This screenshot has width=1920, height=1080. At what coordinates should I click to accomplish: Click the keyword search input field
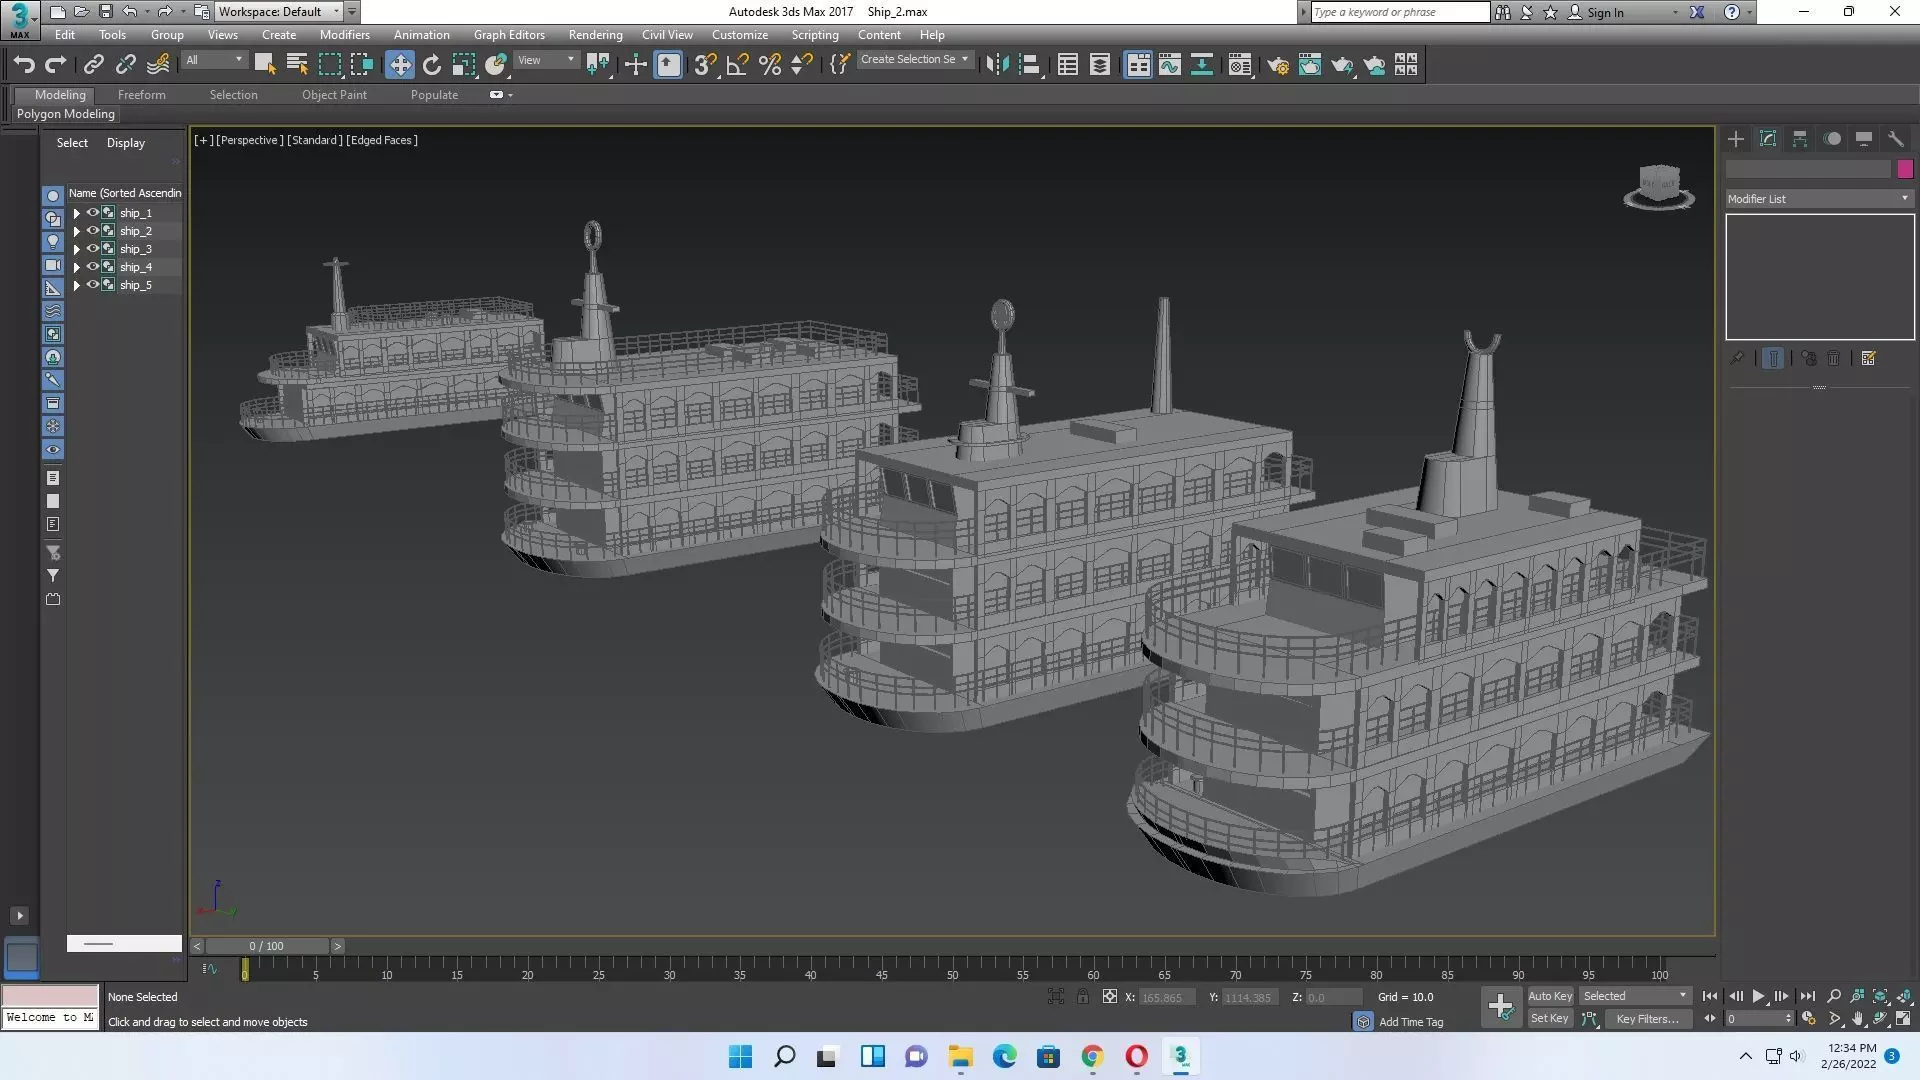(x=1400, y=12)
